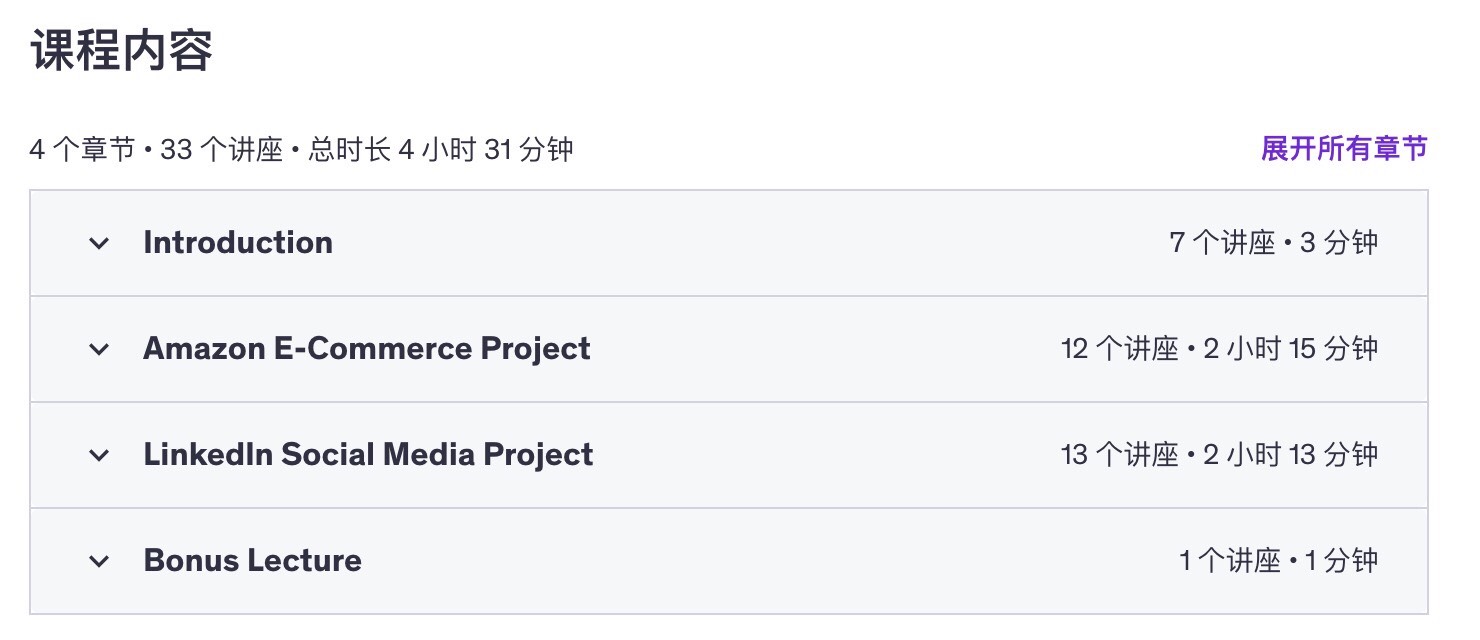Viewport: 1480px width, 640px height.
Task: Click the 总时长 4 小时 31 分钟 text
Action: (440, 151)
